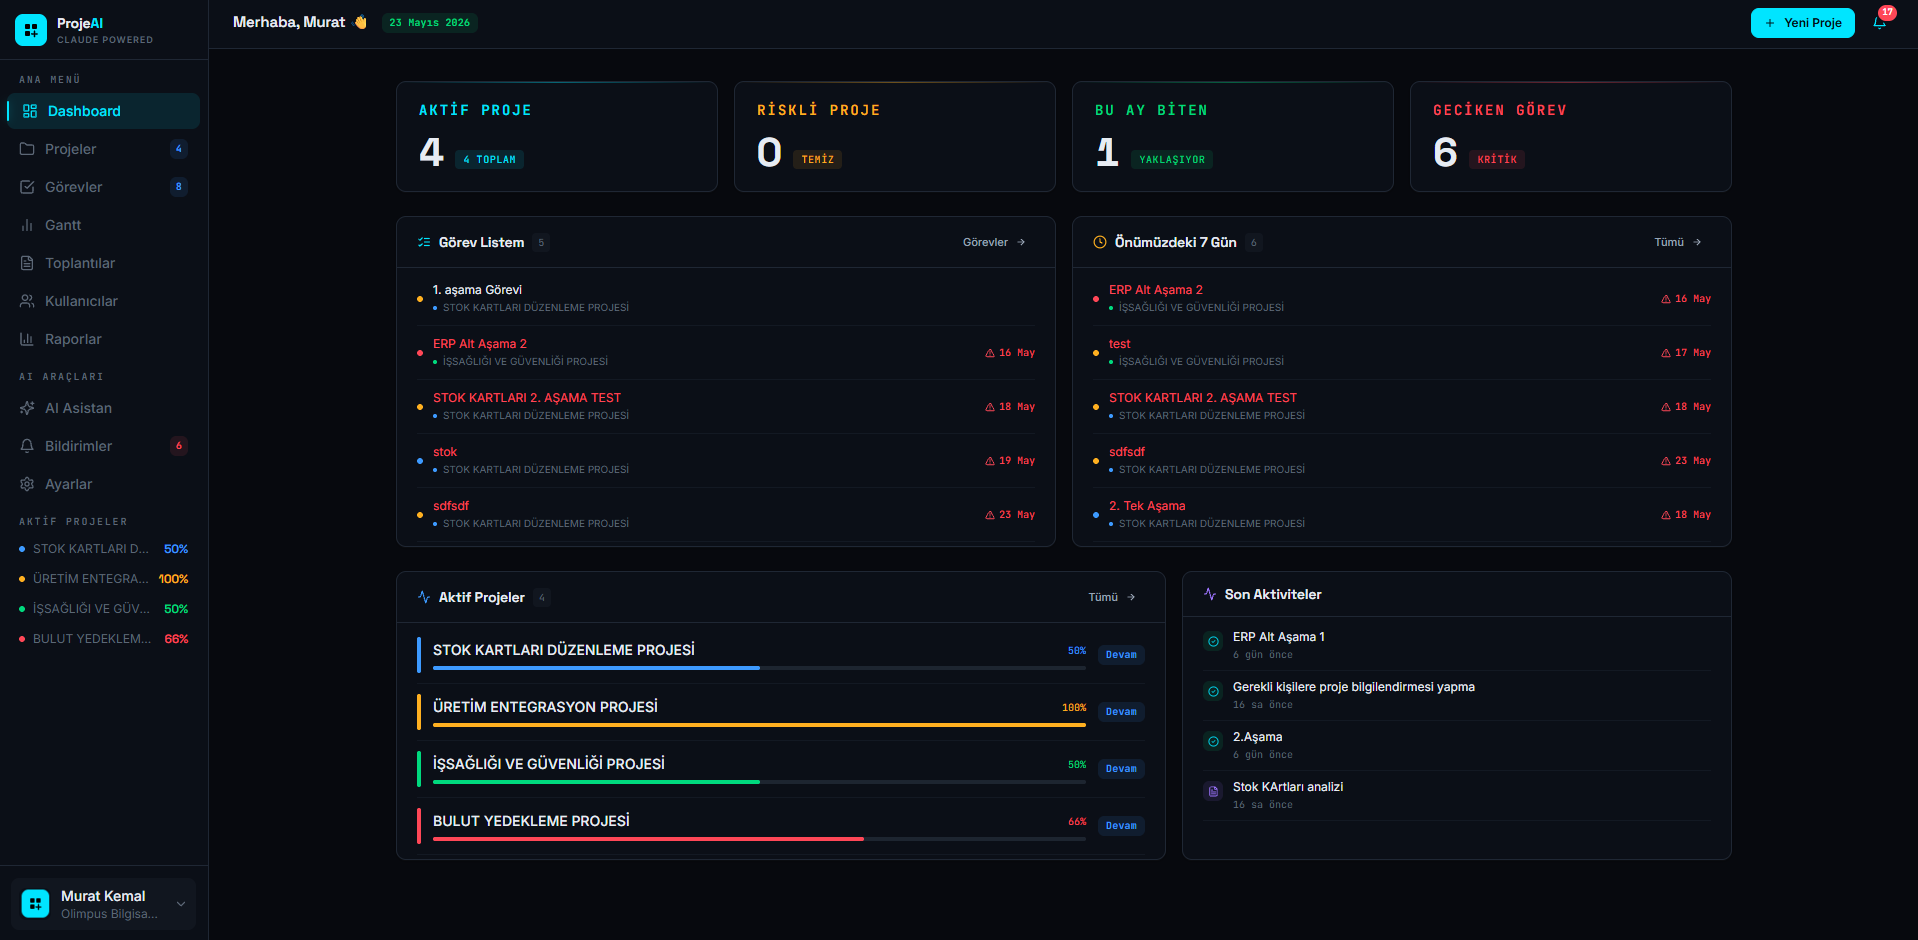
Task: Click the Son Aktiviteler pulse icon
Action: (x=1210, y=594)
